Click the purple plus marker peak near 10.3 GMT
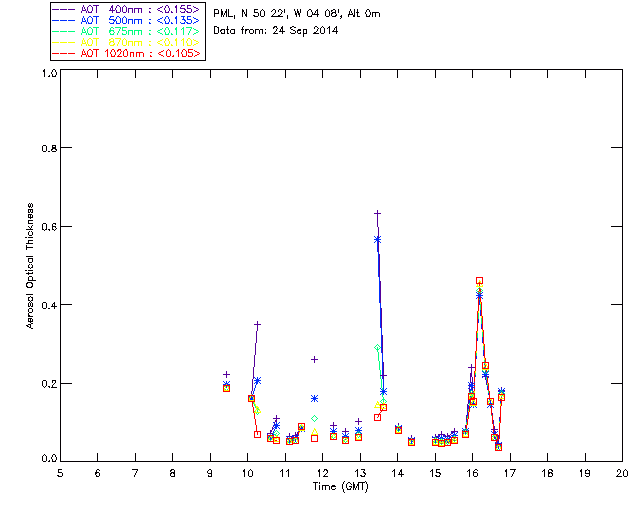This screenshot has height=512, width=640. pyautogui.click(x=258, y=325)
